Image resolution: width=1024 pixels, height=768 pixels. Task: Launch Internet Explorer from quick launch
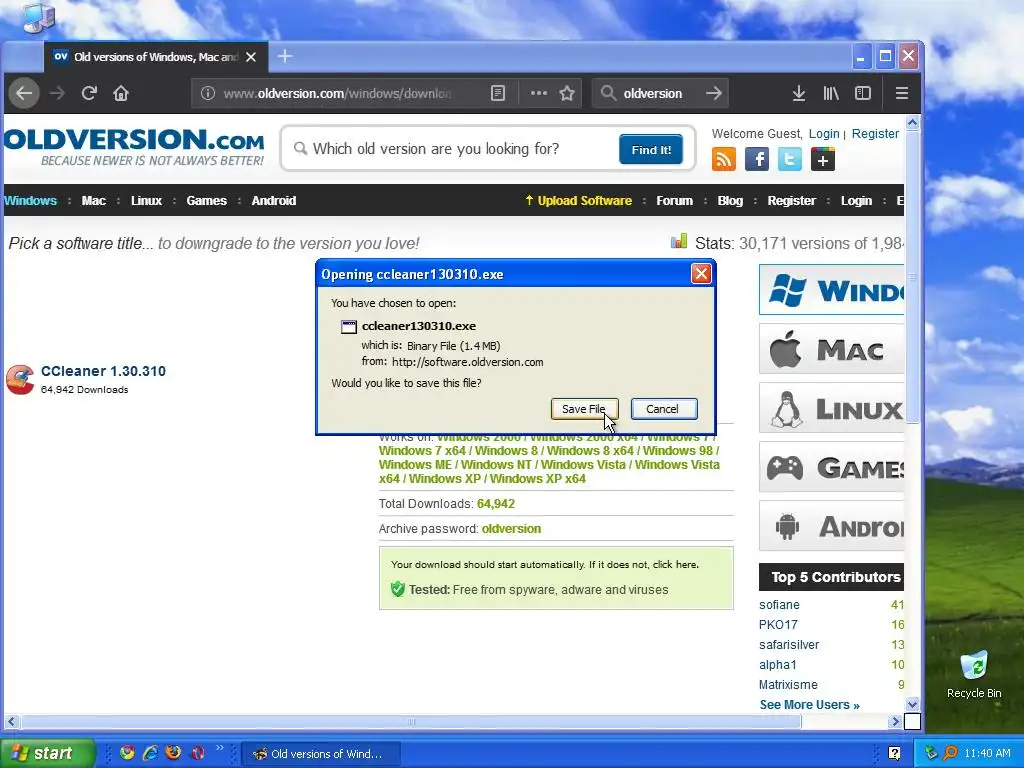tap(150, 753)
